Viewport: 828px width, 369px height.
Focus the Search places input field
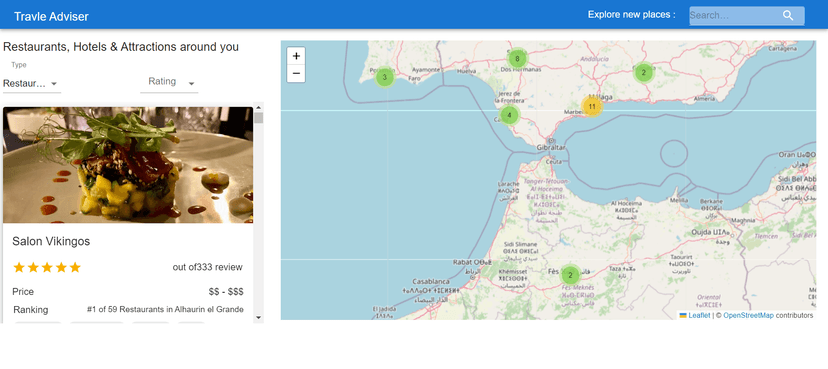[x=734, y=15]
